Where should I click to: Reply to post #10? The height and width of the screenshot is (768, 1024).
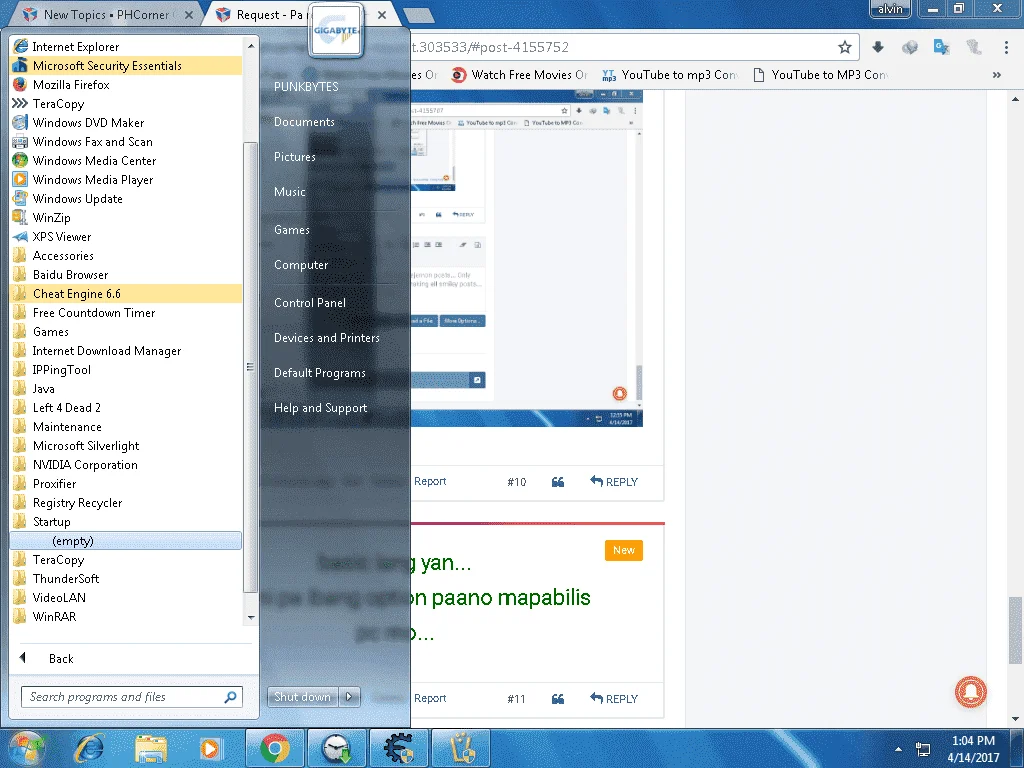coord(614,482)
